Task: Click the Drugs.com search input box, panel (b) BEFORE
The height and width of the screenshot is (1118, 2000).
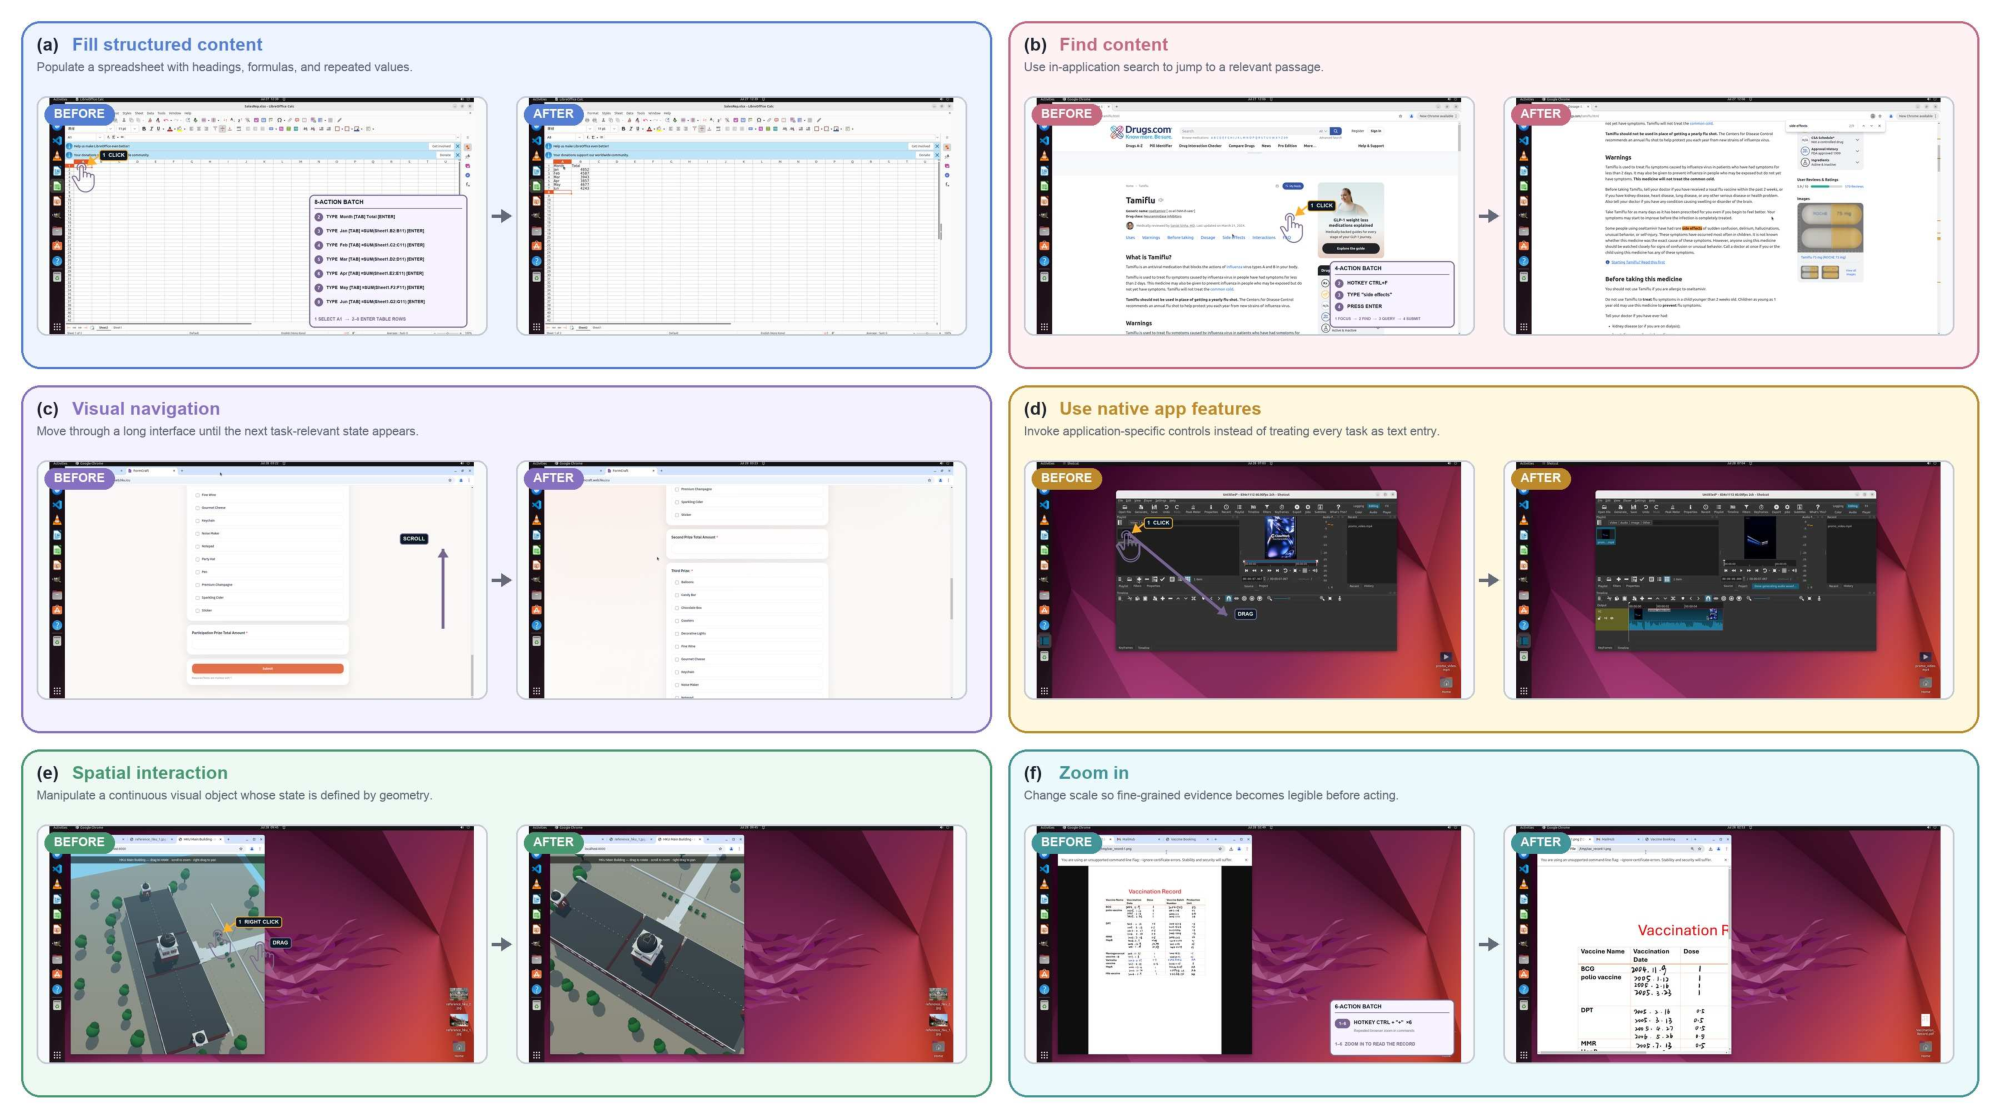Action: click(x=1248, y=131)
